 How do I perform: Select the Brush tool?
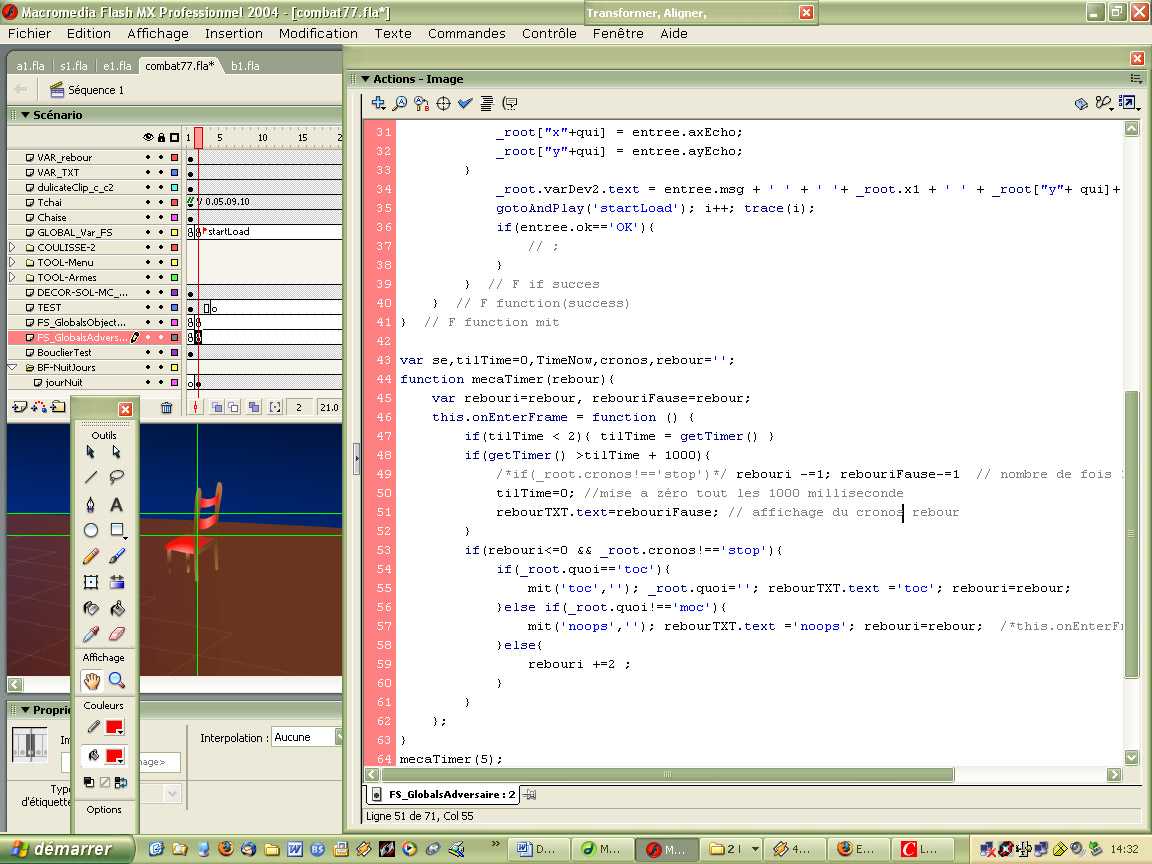[116, 556]
